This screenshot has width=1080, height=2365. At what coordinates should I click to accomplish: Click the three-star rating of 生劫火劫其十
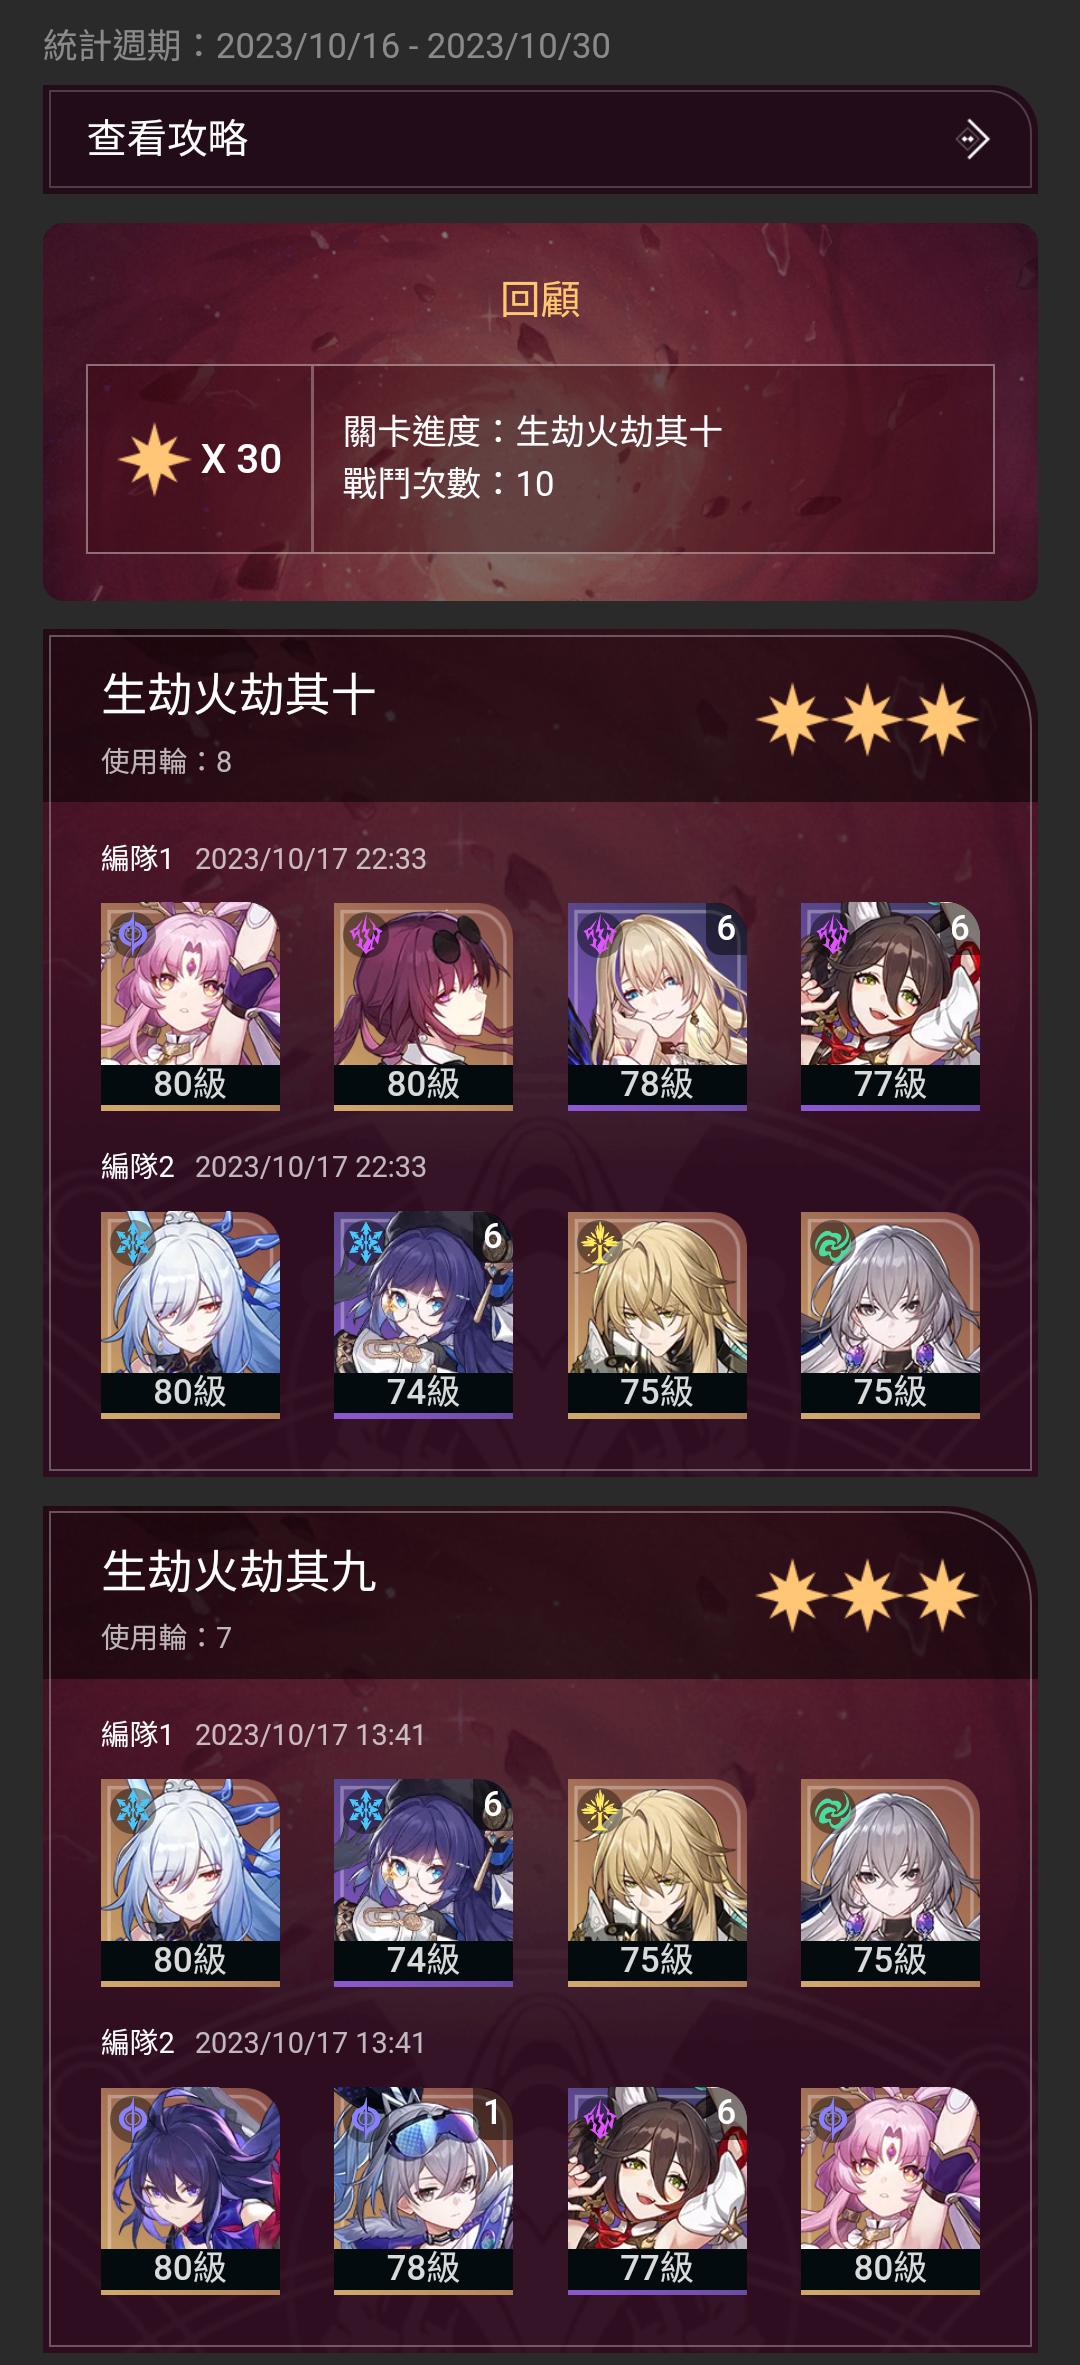(867, 719)
